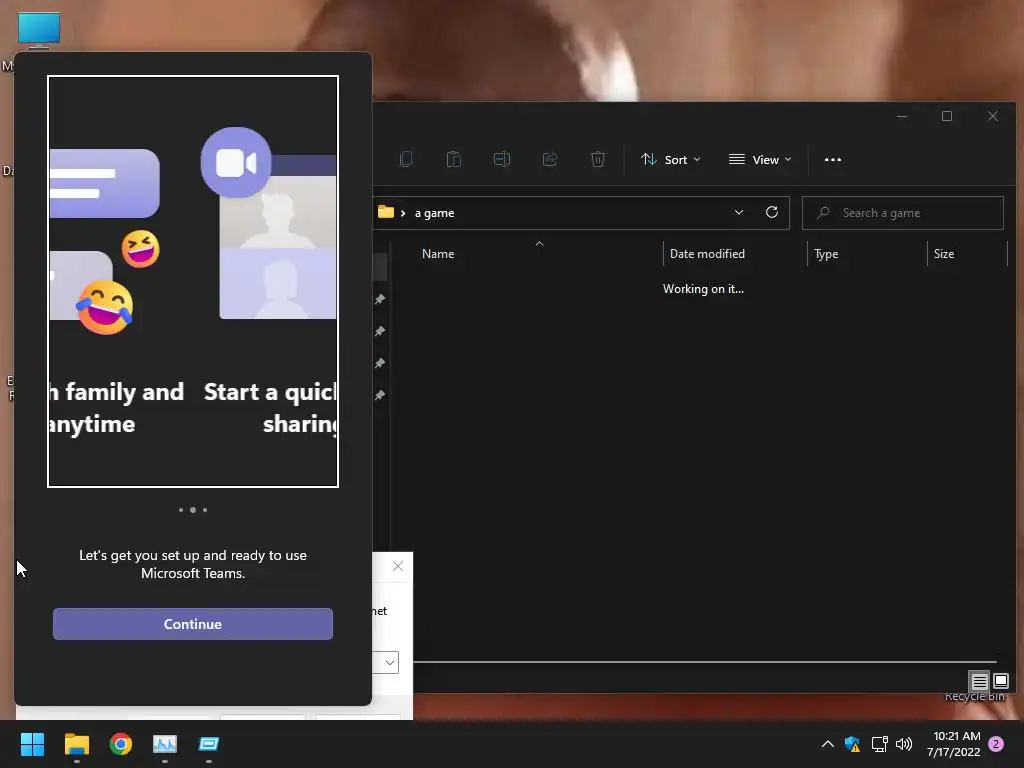Viewport: 1024px width, 768px height.
Task: Open the Windows Start menu
Action: click(32, 744)
